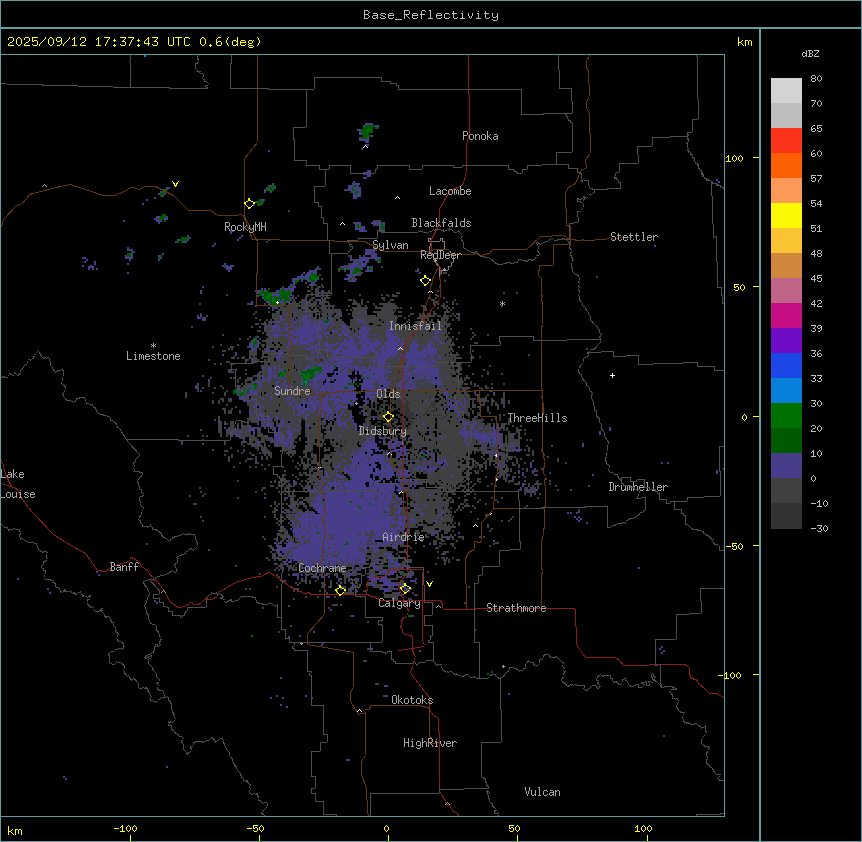Select the -100 tick on bottom axis
The height and width of the screenshot is (842, 862).
point(126,828)
